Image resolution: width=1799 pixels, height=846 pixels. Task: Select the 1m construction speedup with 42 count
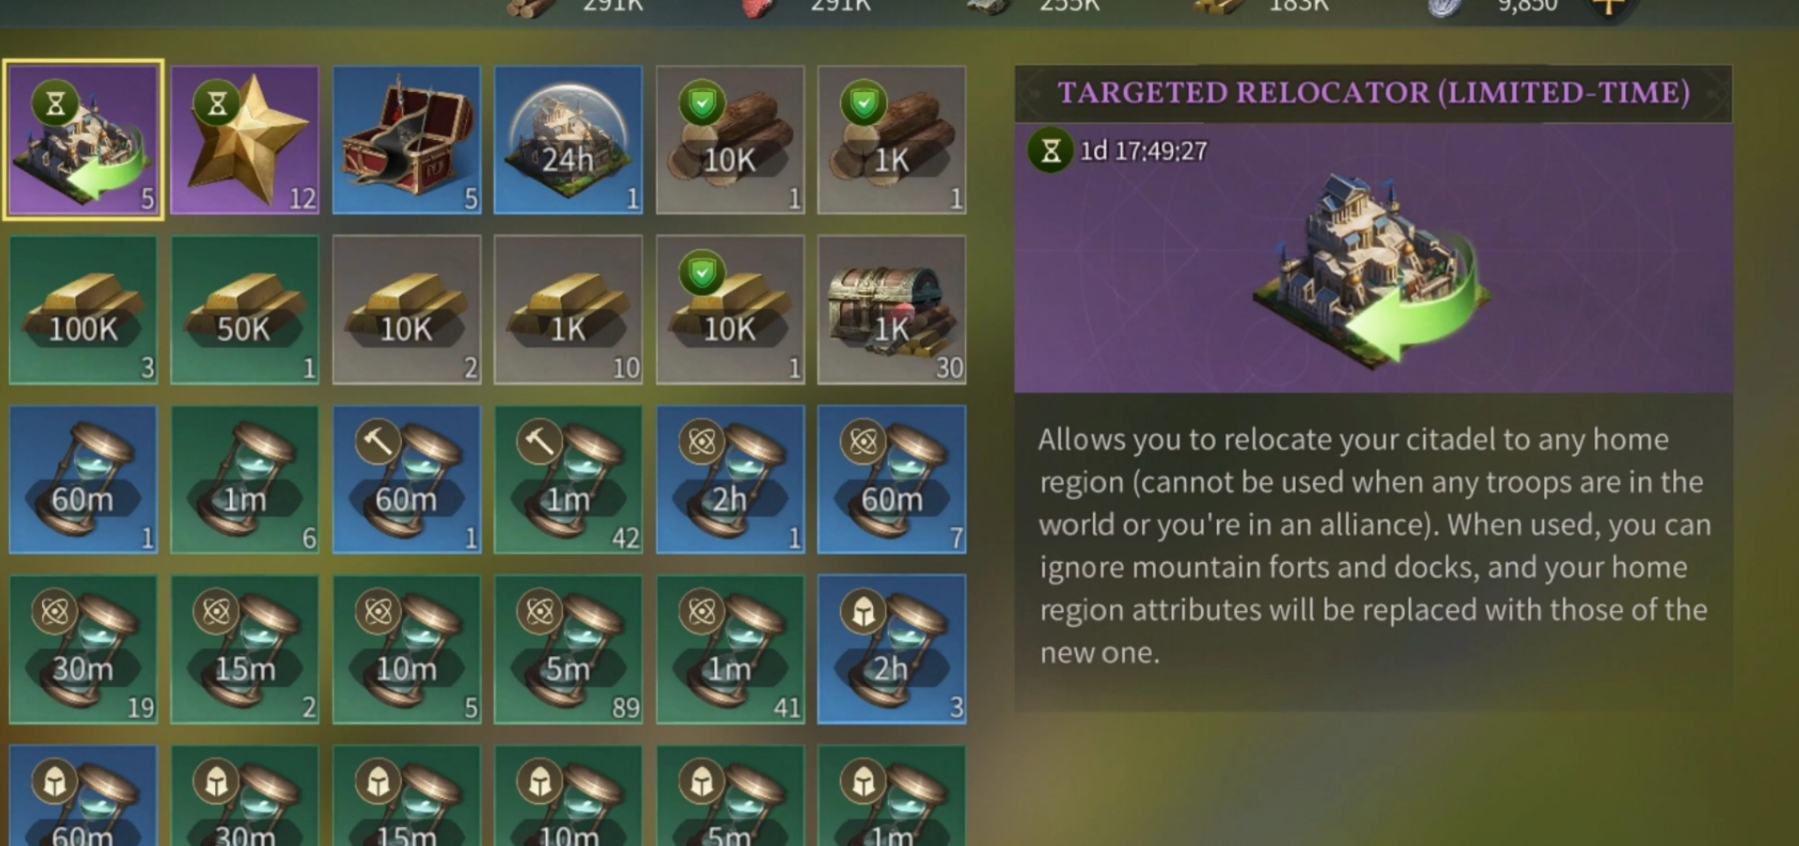pyautogui.click(x=568, y=479)
